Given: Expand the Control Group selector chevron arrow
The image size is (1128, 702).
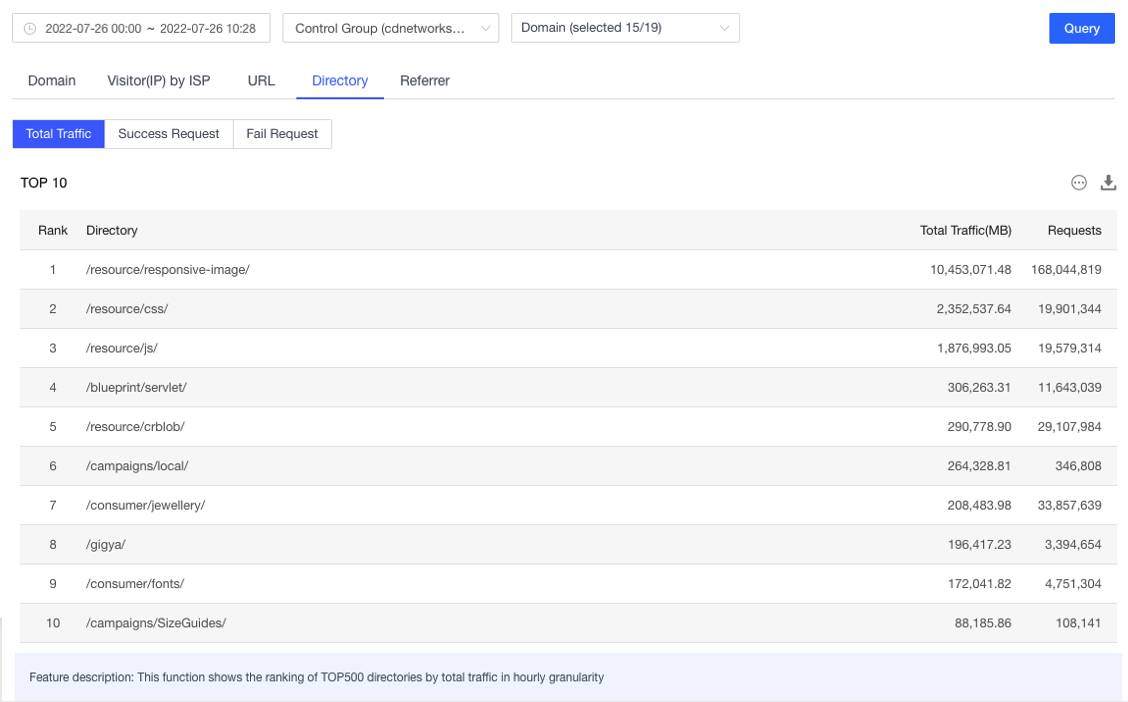Looking at the screenshot, I should click(487, 27).
